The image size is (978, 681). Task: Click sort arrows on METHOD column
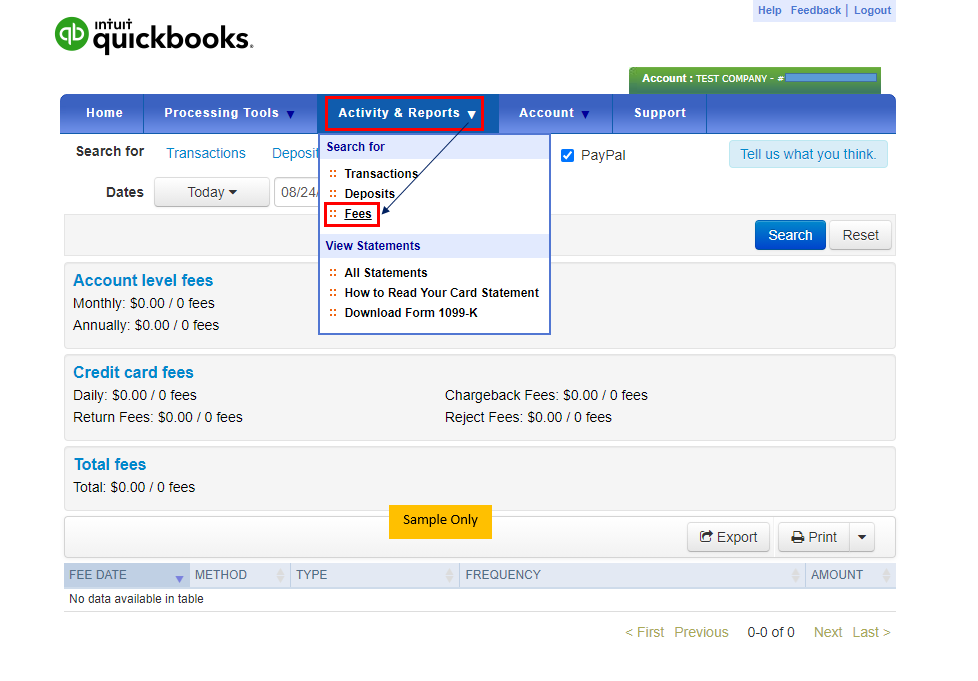[x=280, y=575]
